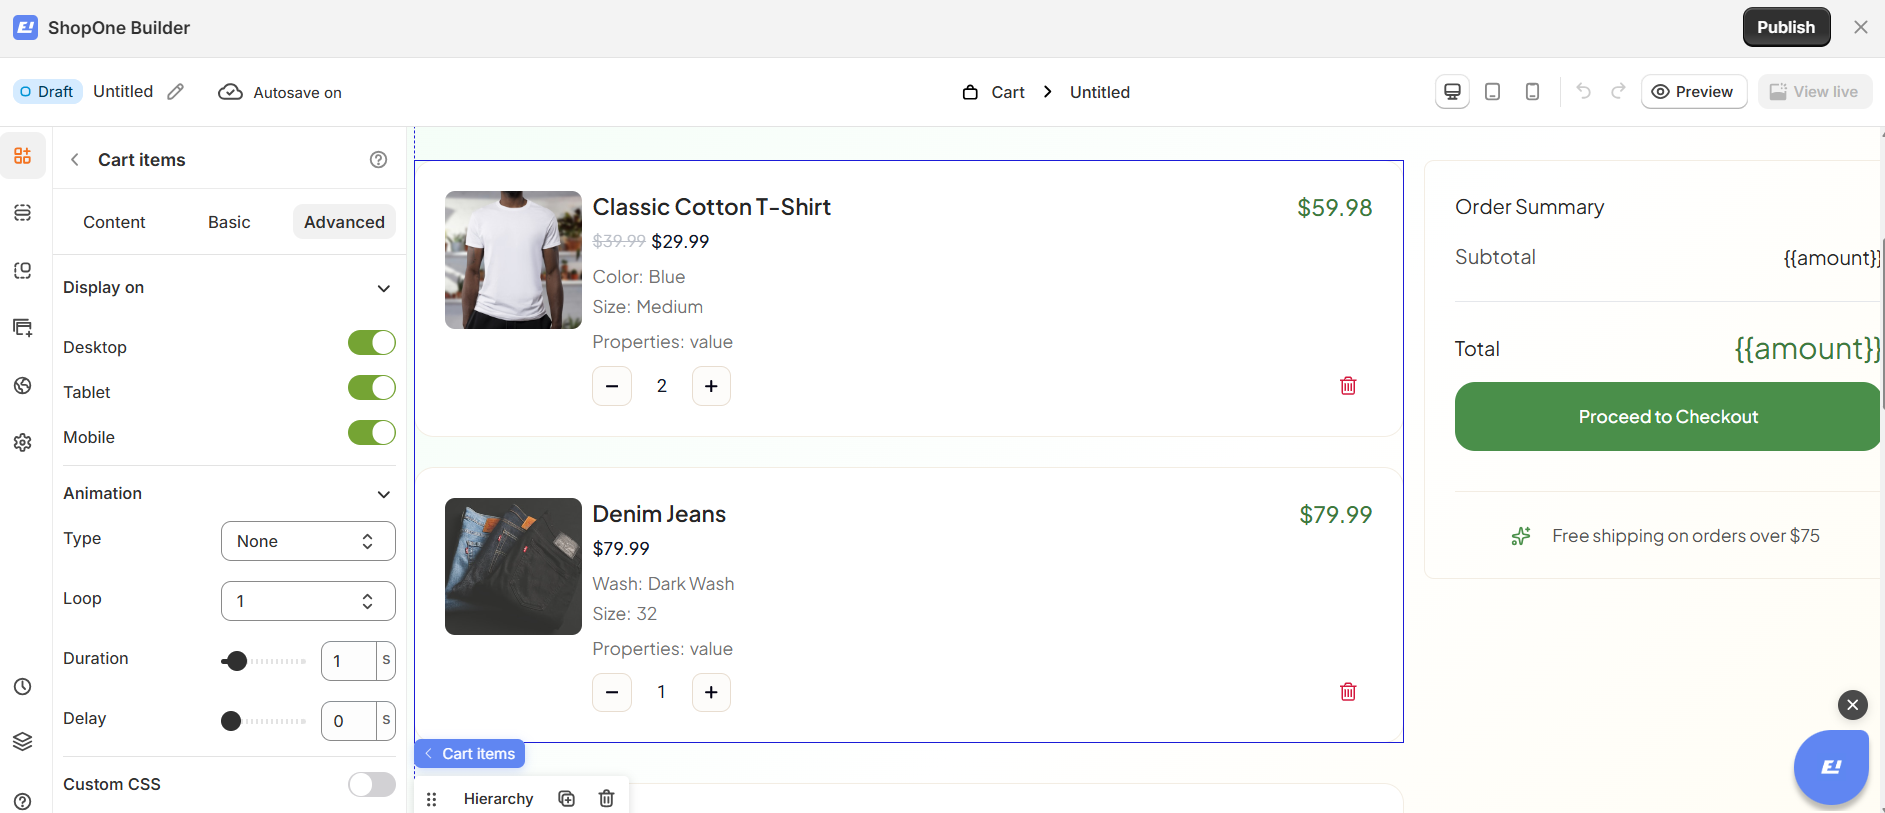This screenshot has width=1885, height=813.
Task: Switch to mobile device preview icon
Action: click(1532, 92)
